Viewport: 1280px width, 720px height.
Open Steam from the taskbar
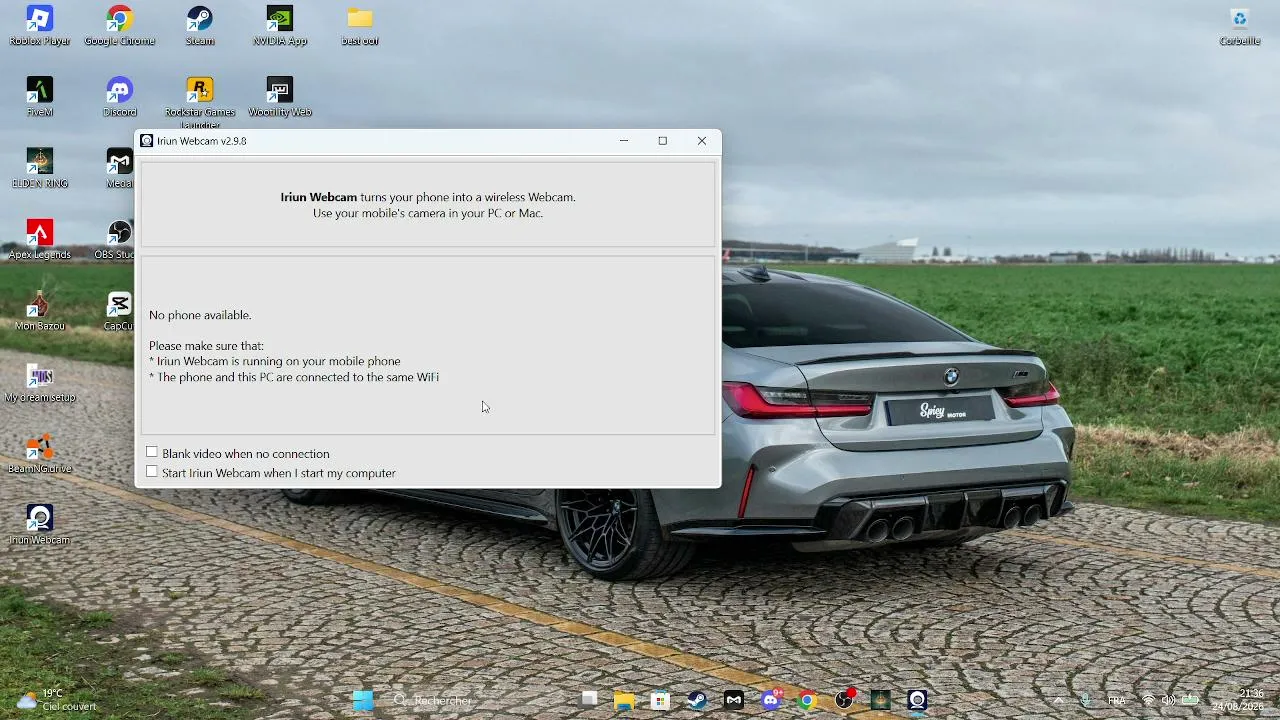(697, 700)
